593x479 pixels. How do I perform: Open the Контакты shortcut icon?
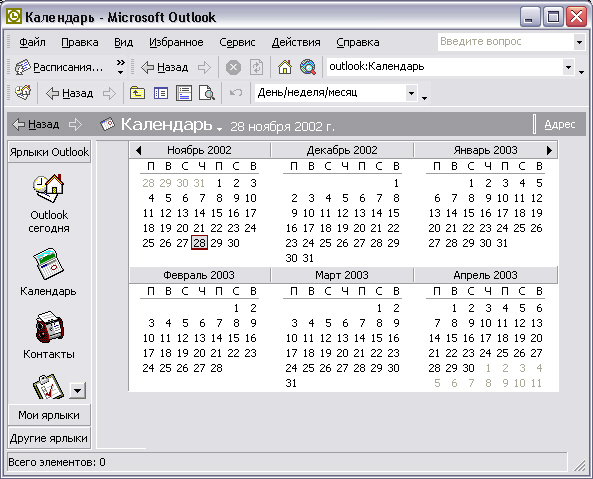point(50,327)
